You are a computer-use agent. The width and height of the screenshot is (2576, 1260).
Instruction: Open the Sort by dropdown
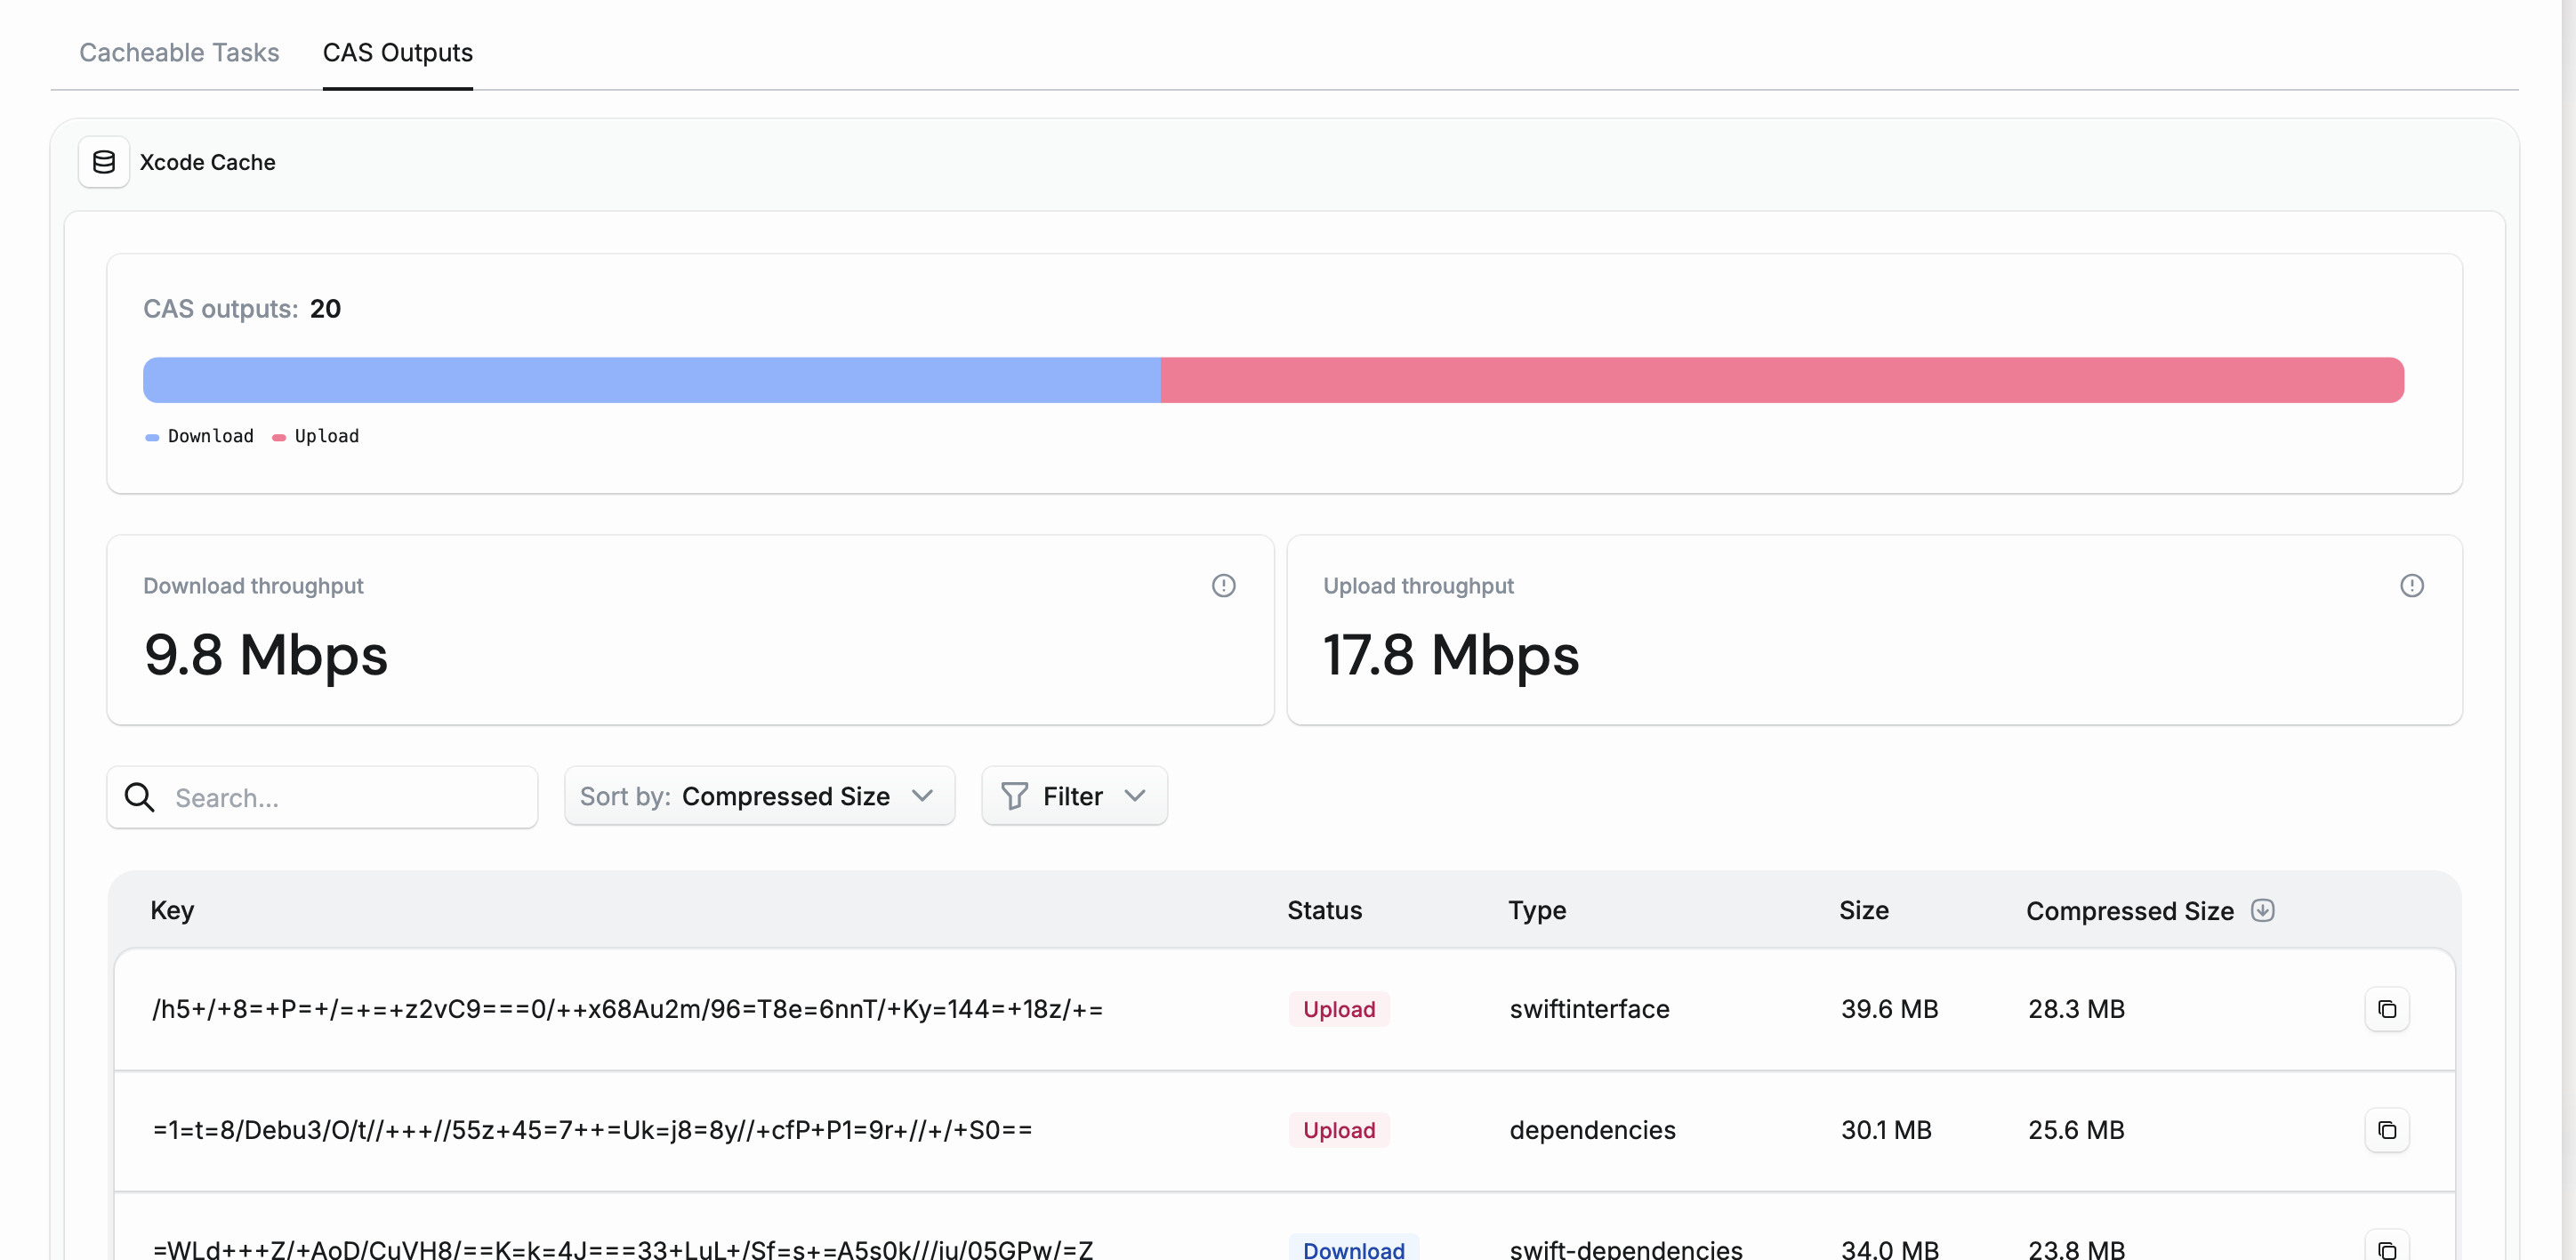click(x=758, y=795)
